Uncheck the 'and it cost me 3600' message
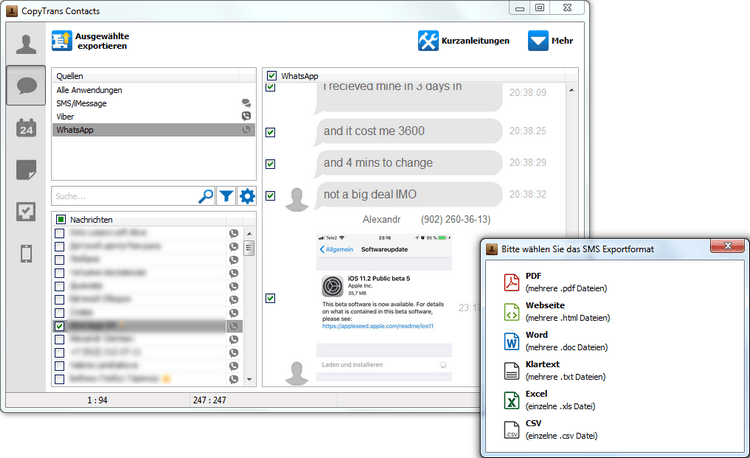This screenshot has width=750, height=458. pyautogui.click(x=270, y=132)
